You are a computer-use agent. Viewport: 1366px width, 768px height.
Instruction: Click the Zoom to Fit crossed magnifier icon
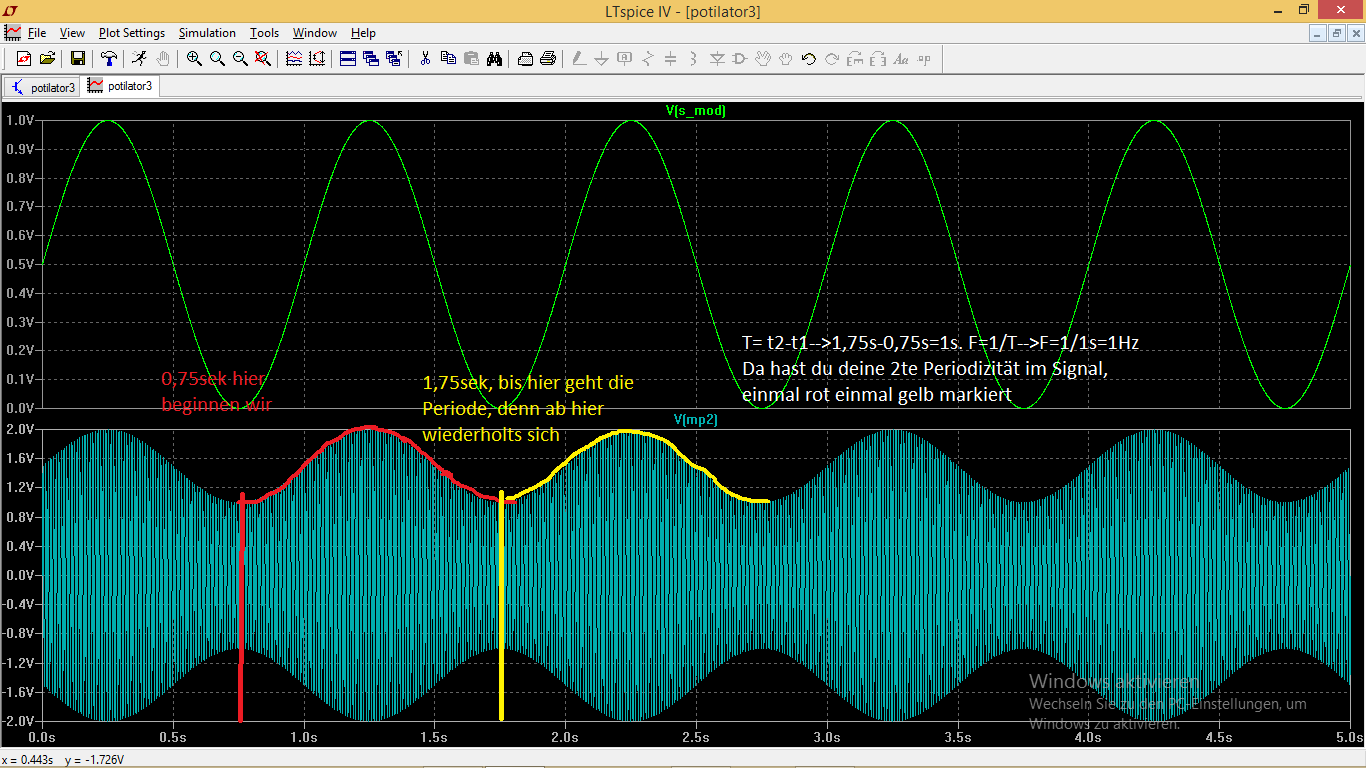click(x=263, y=59)
